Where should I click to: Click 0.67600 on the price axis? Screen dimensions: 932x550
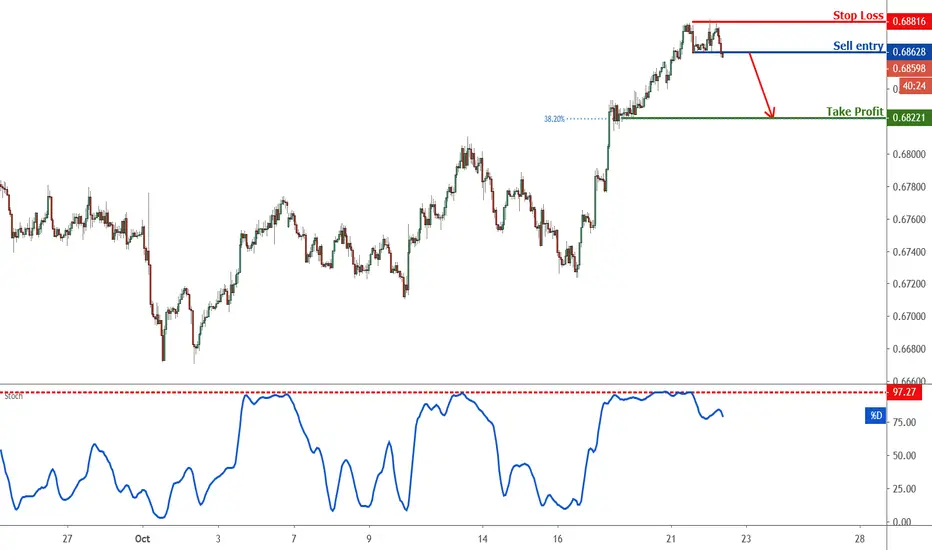[909, 219]
